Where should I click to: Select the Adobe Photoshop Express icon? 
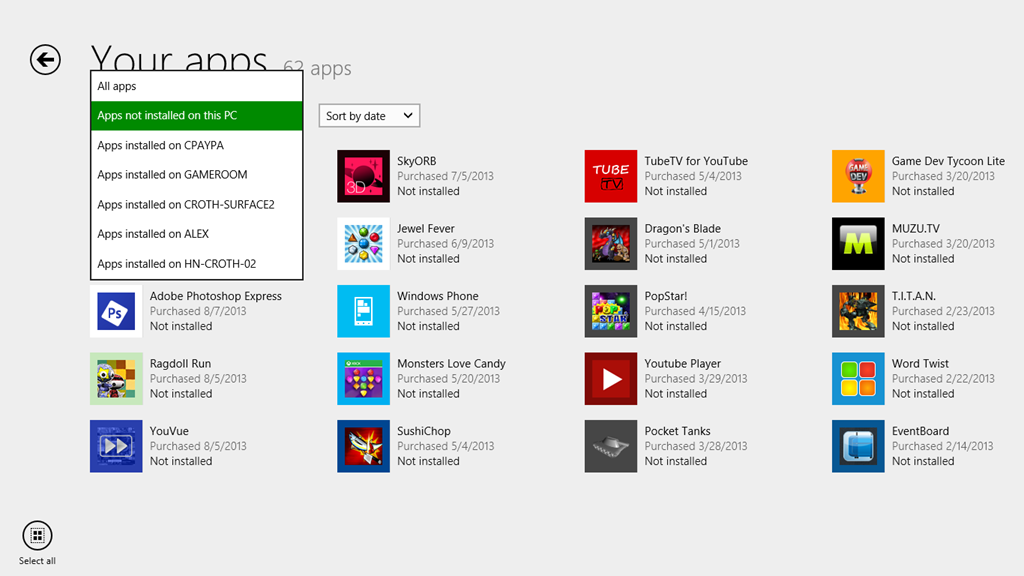(116, 311)
